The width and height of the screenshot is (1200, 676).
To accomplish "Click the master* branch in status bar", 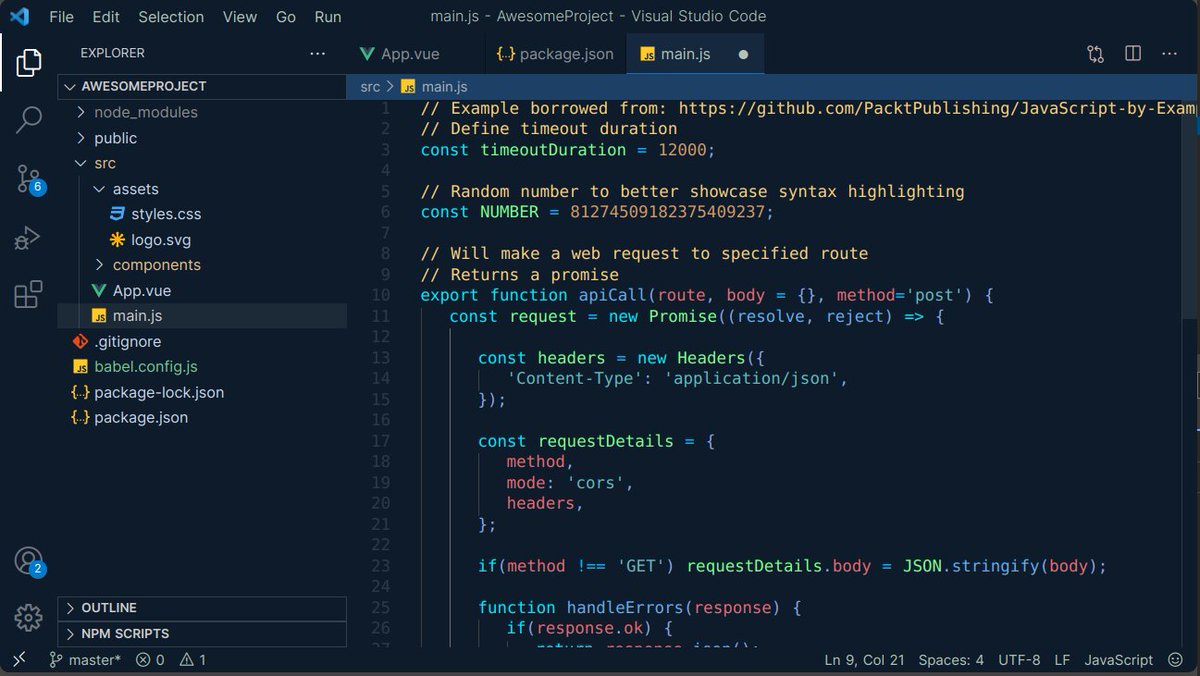I will (84, 660).
